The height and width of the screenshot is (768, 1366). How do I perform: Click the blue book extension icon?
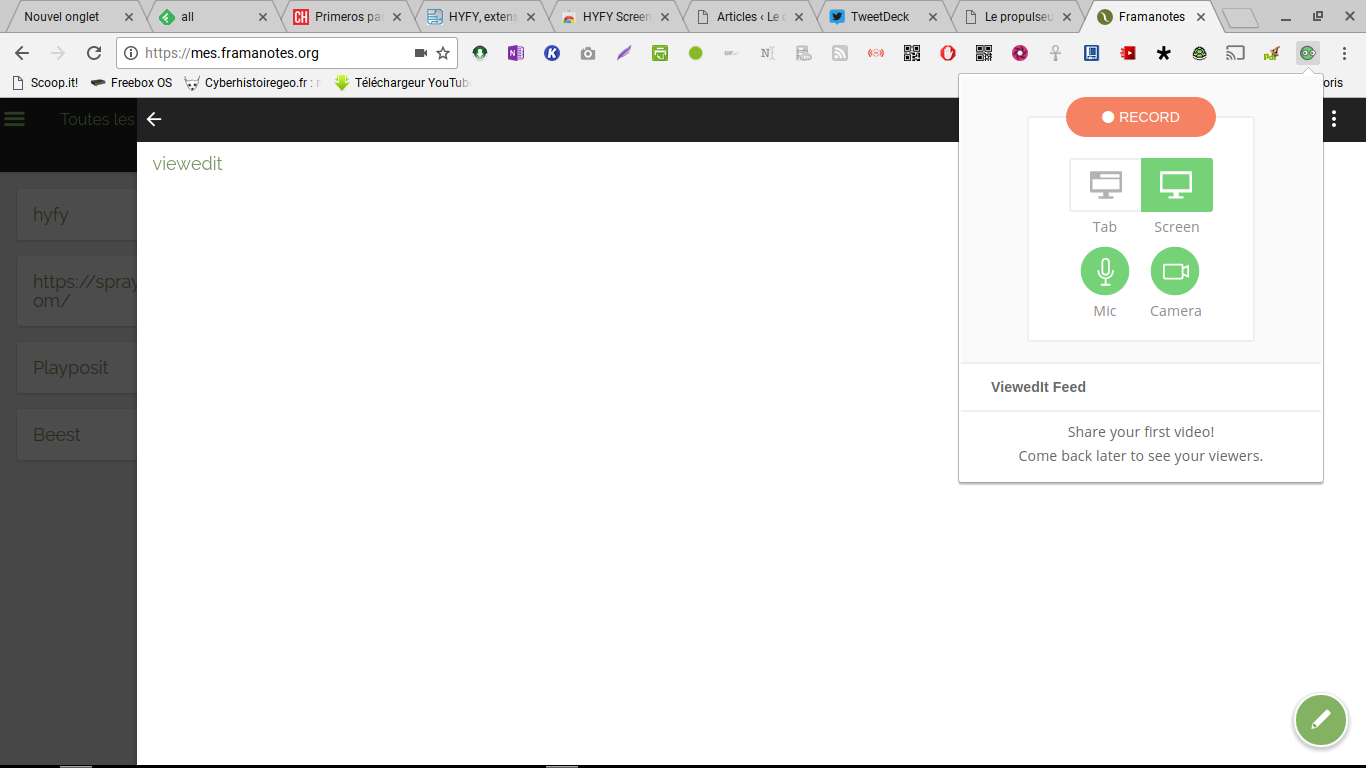pos(1092,53)
